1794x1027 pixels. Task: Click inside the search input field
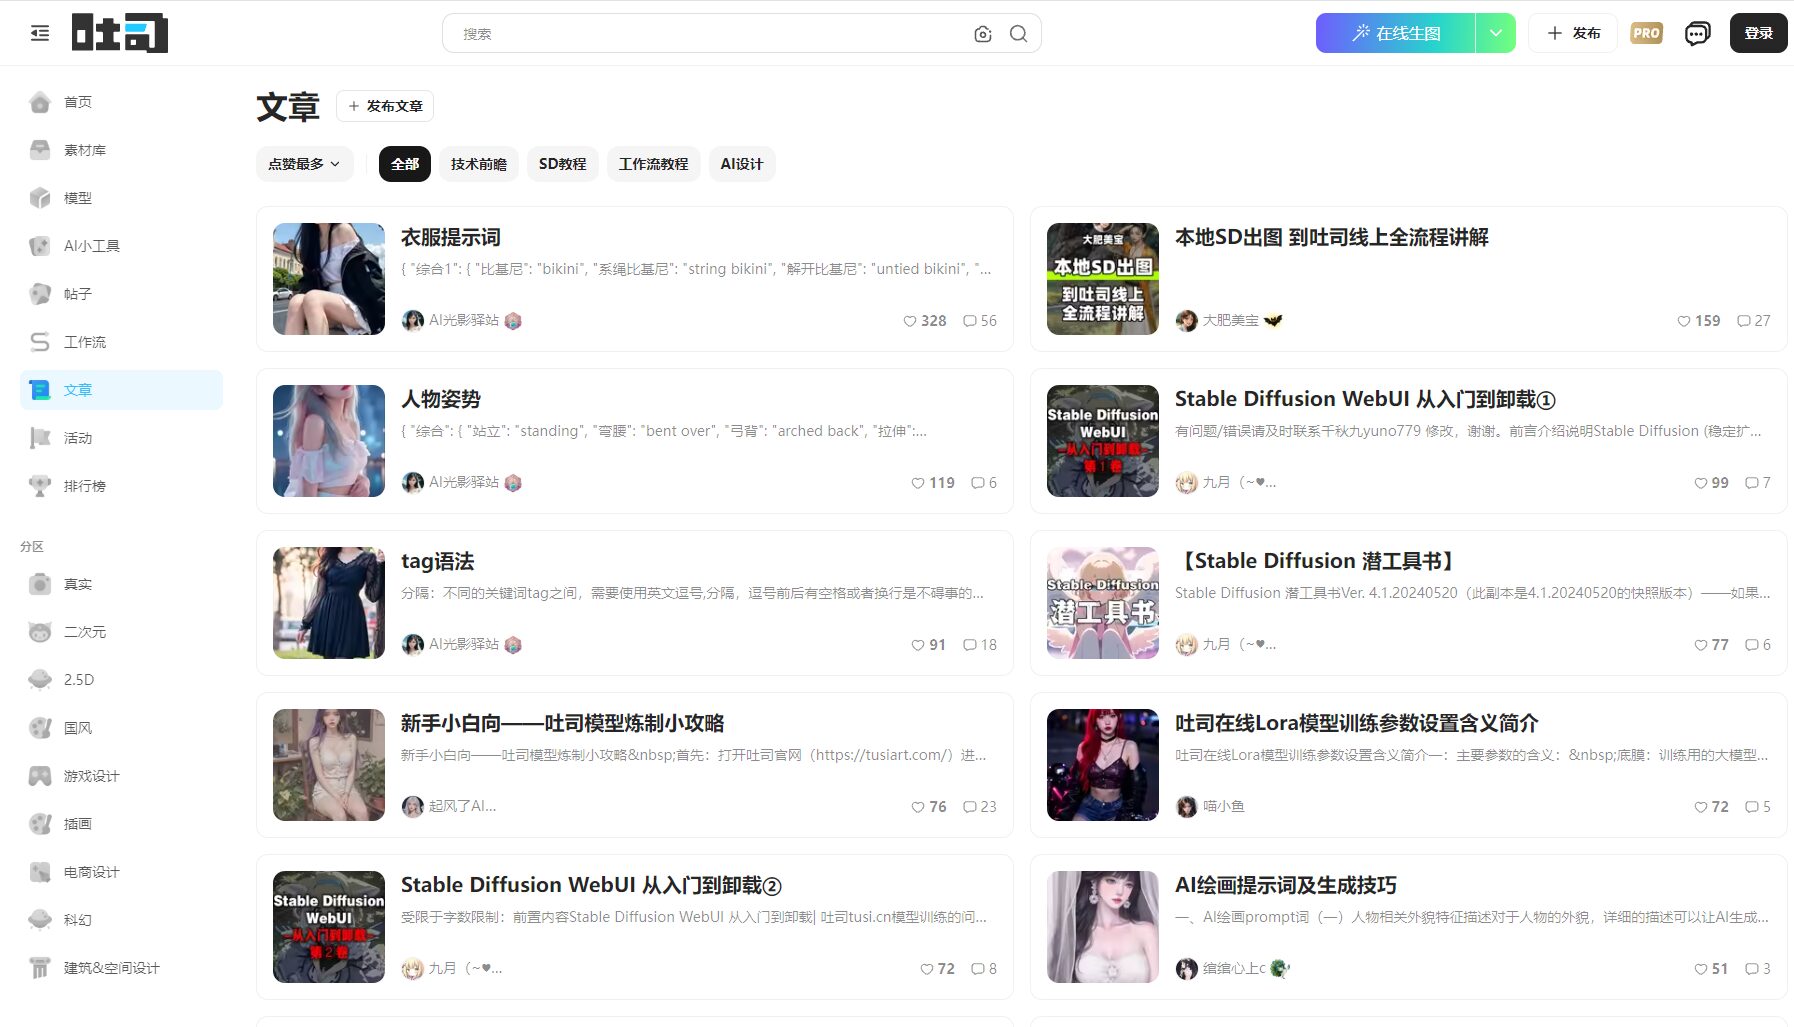pos(700,33)
